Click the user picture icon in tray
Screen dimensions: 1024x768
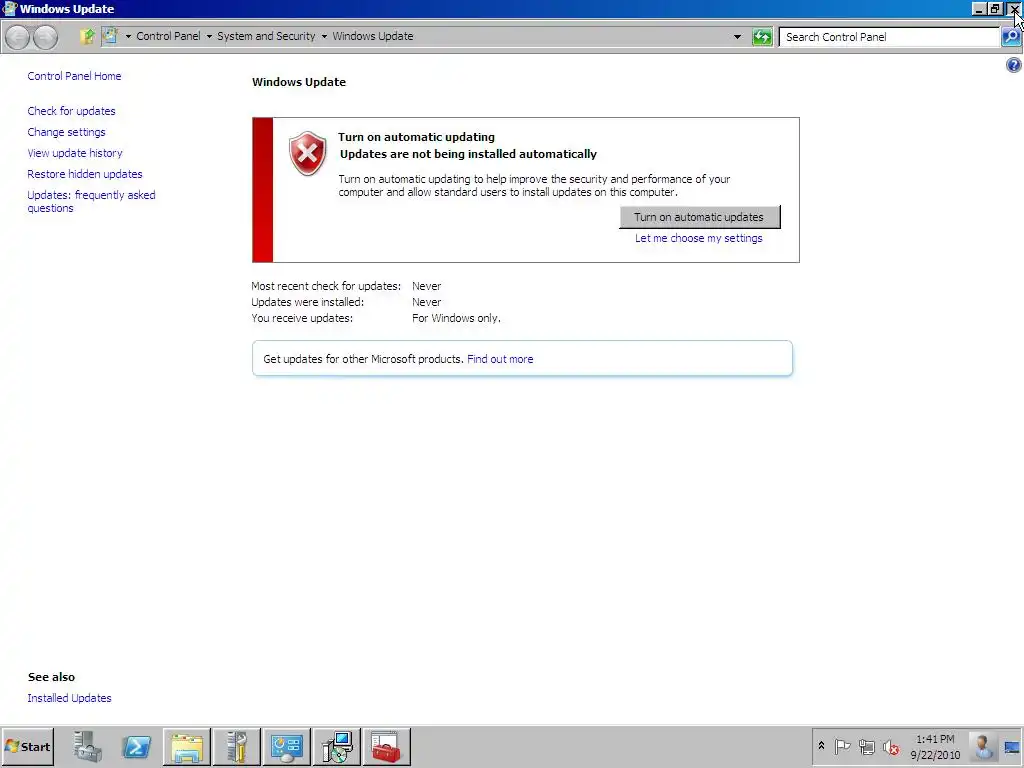coord(983,746)
